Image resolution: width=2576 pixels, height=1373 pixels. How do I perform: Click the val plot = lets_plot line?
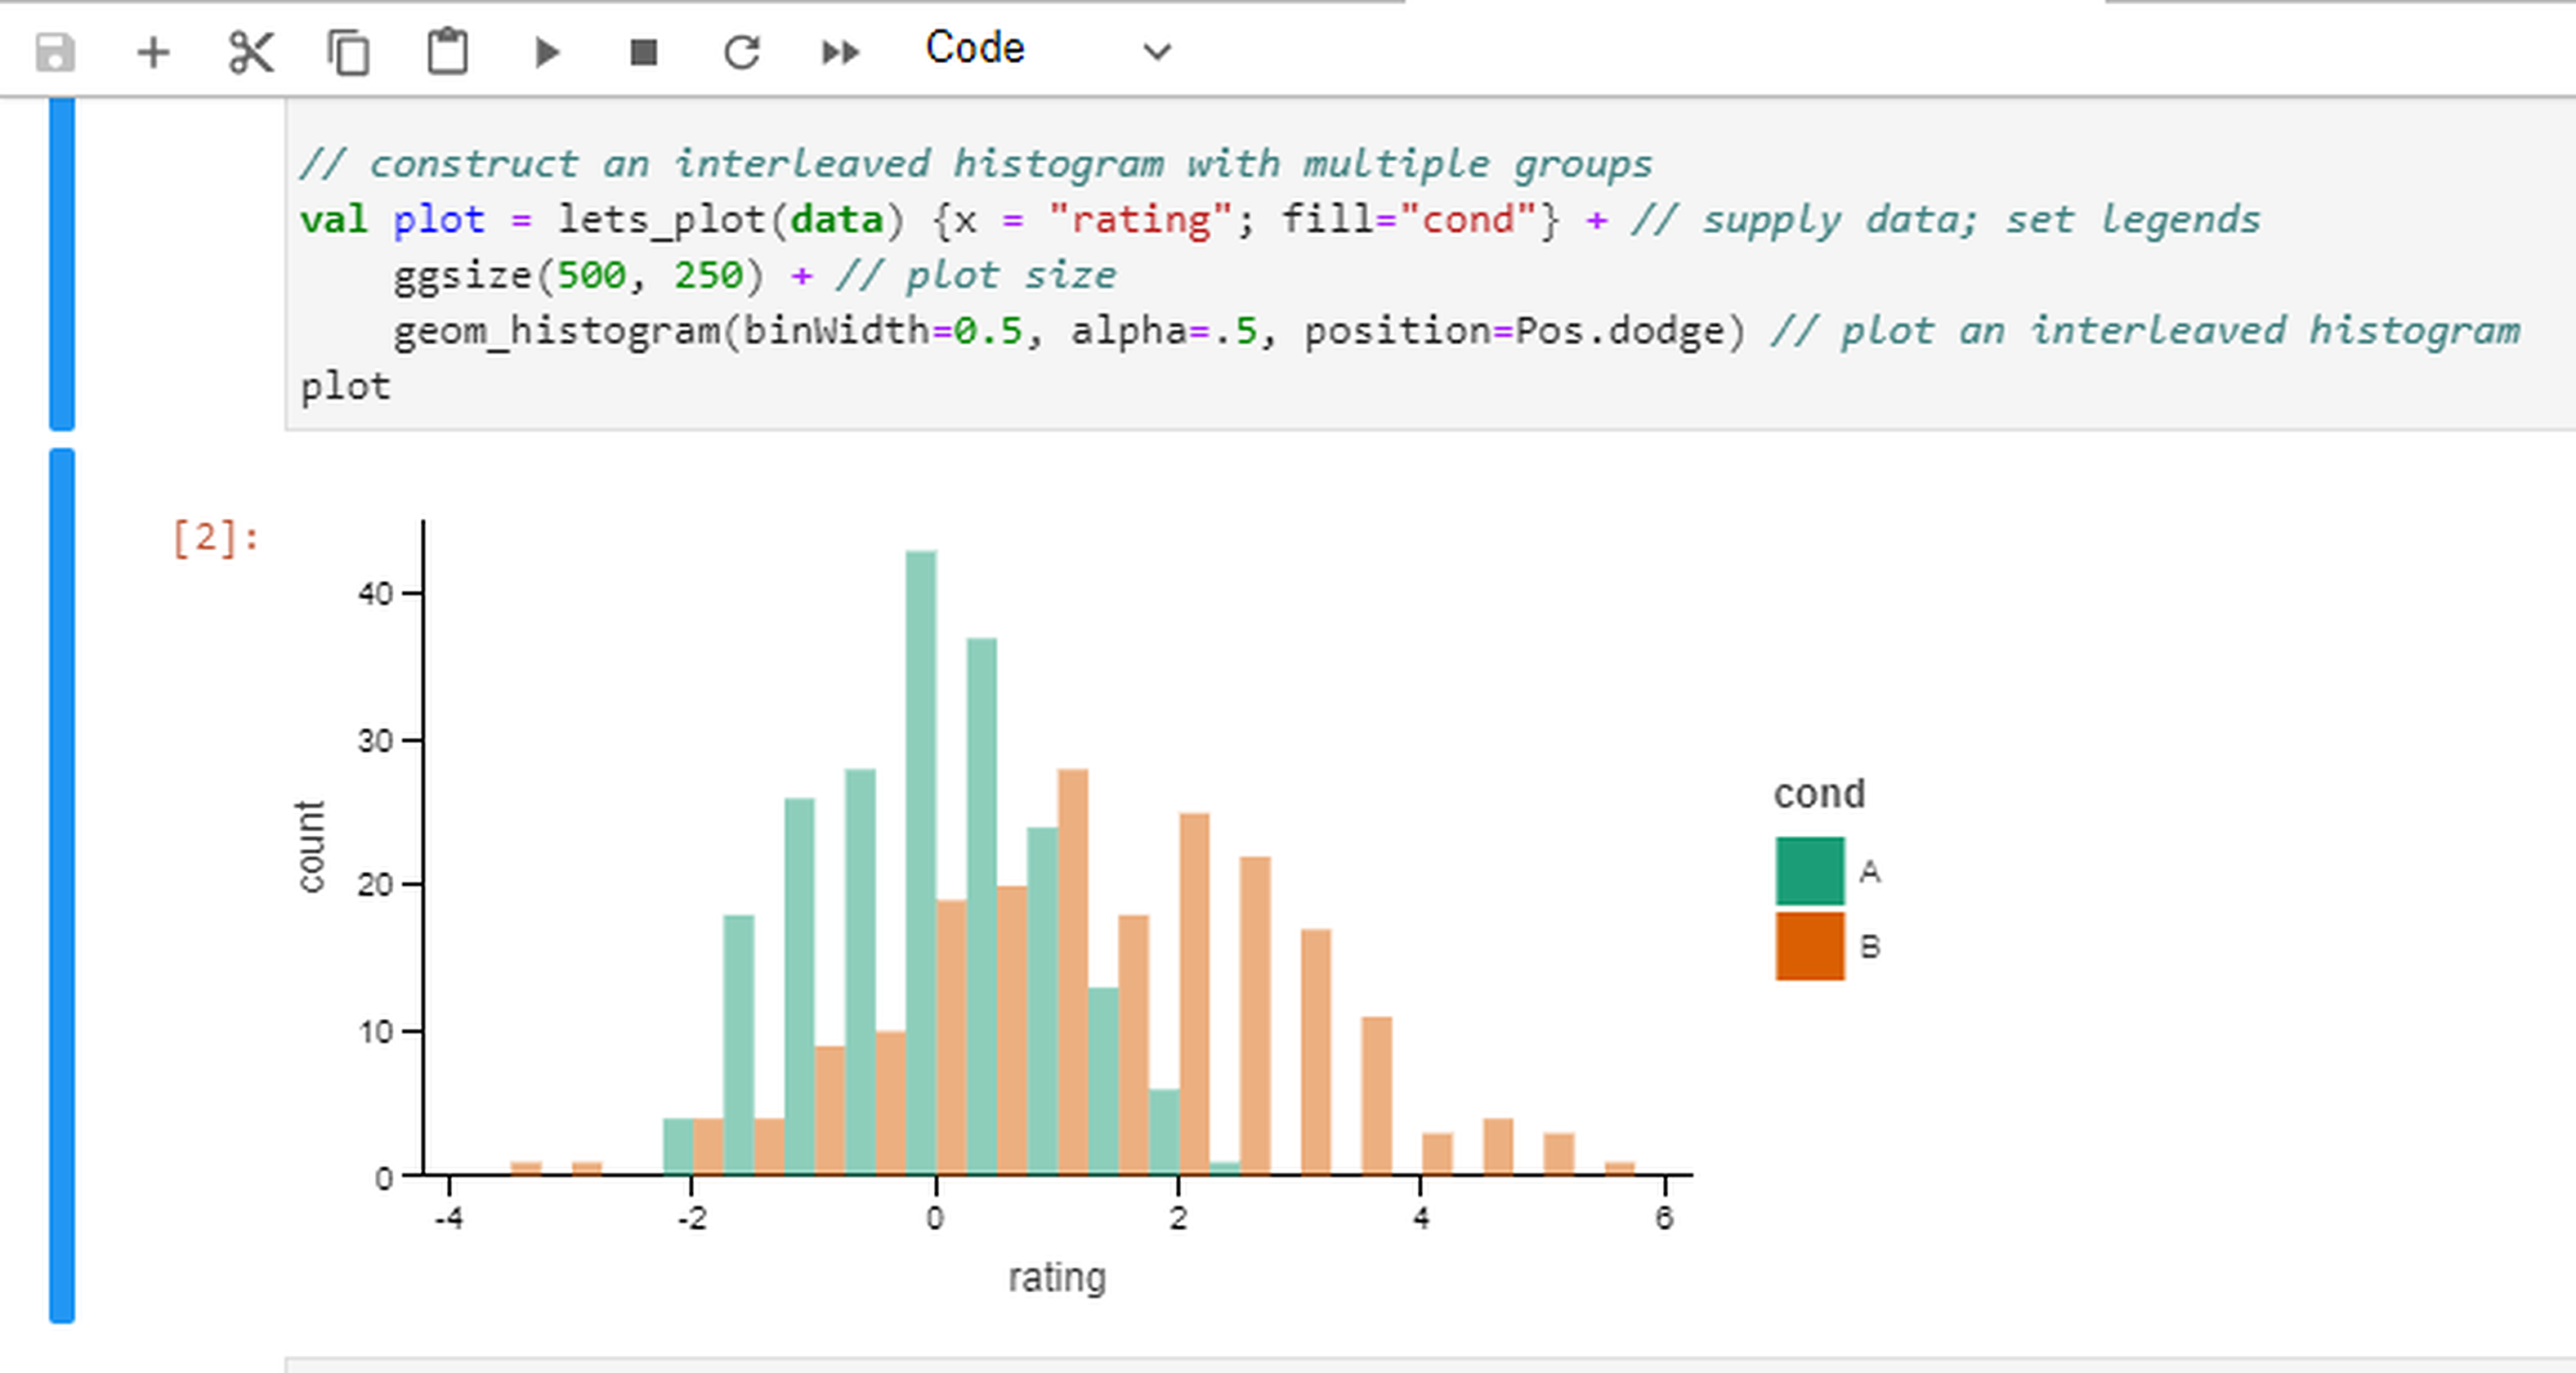pos(1280,220)
